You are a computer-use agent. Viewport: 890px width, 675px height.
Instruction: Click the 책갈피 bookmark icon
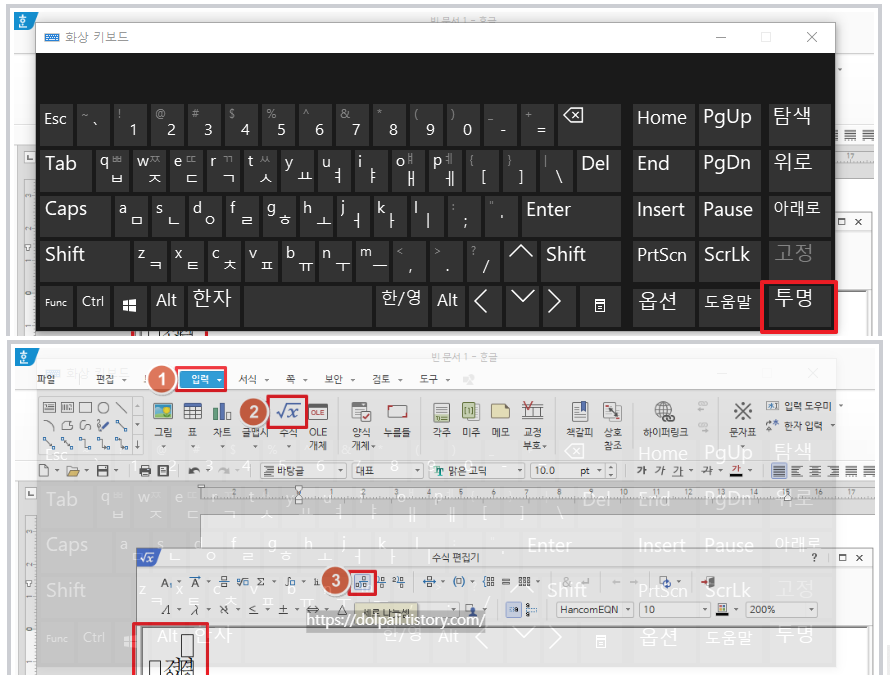[x=580, y=412]
